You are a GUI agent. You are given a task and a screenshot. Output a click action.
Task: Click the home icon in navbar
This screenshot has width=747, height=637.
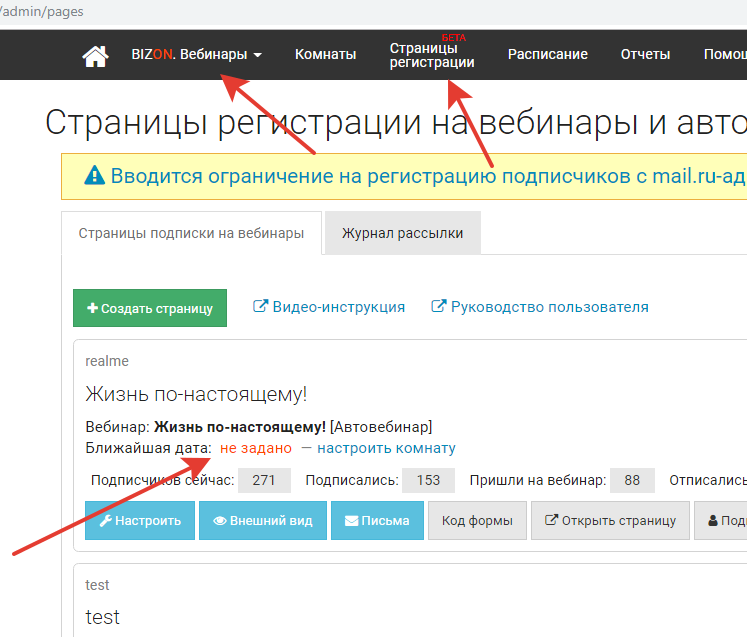(95, 56)
